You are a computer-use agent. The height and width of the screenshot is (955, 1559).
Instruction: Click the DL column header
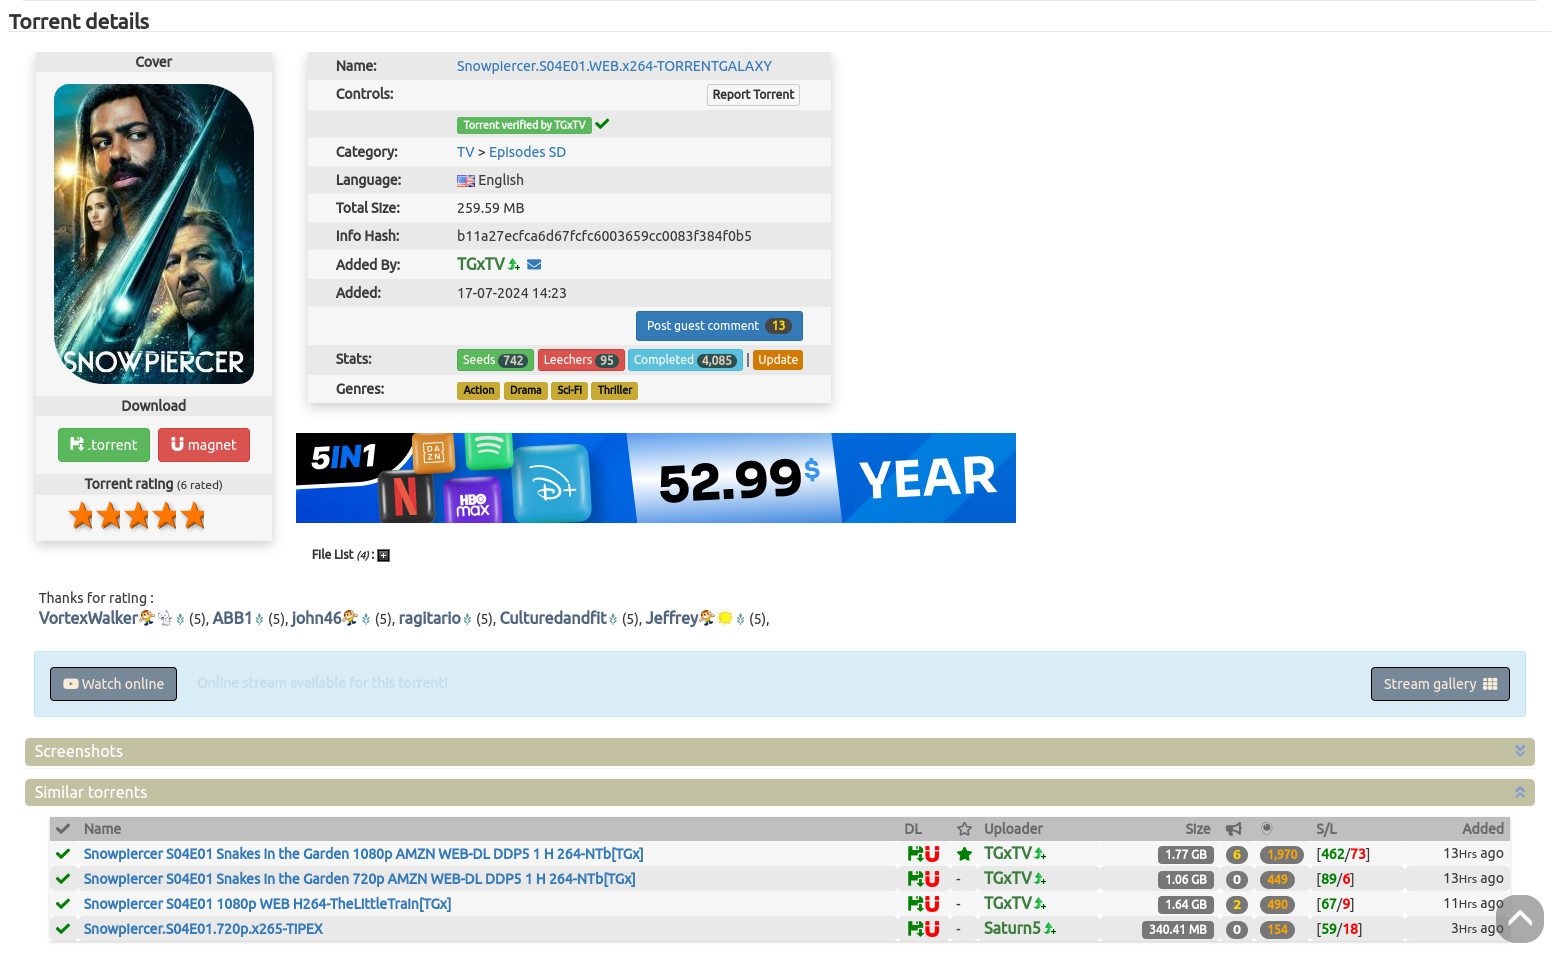[913, 829]
